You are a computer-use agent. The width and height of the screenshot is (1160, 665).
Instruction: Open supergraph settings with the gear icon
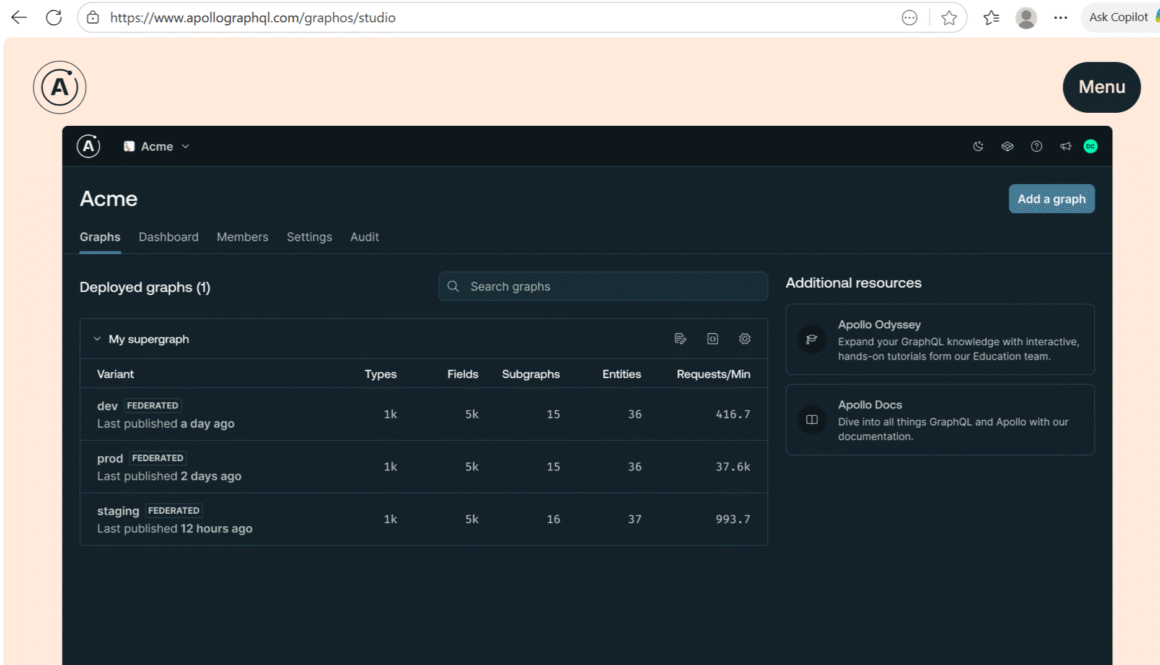coord(745,339)
